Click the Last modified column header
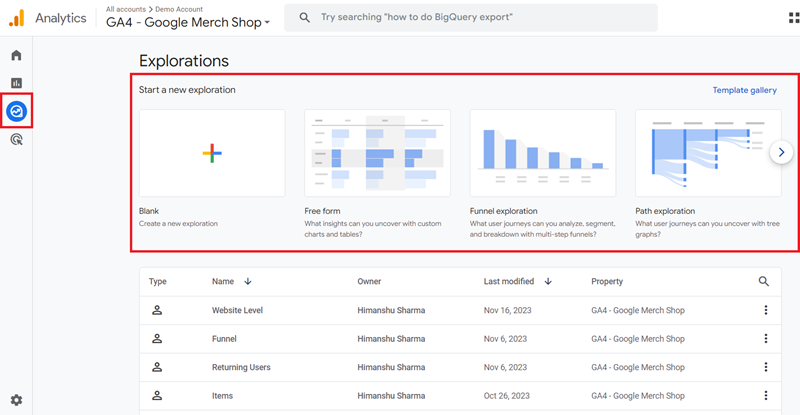Viewport: 800px width, 415px height. pos(509,281)
